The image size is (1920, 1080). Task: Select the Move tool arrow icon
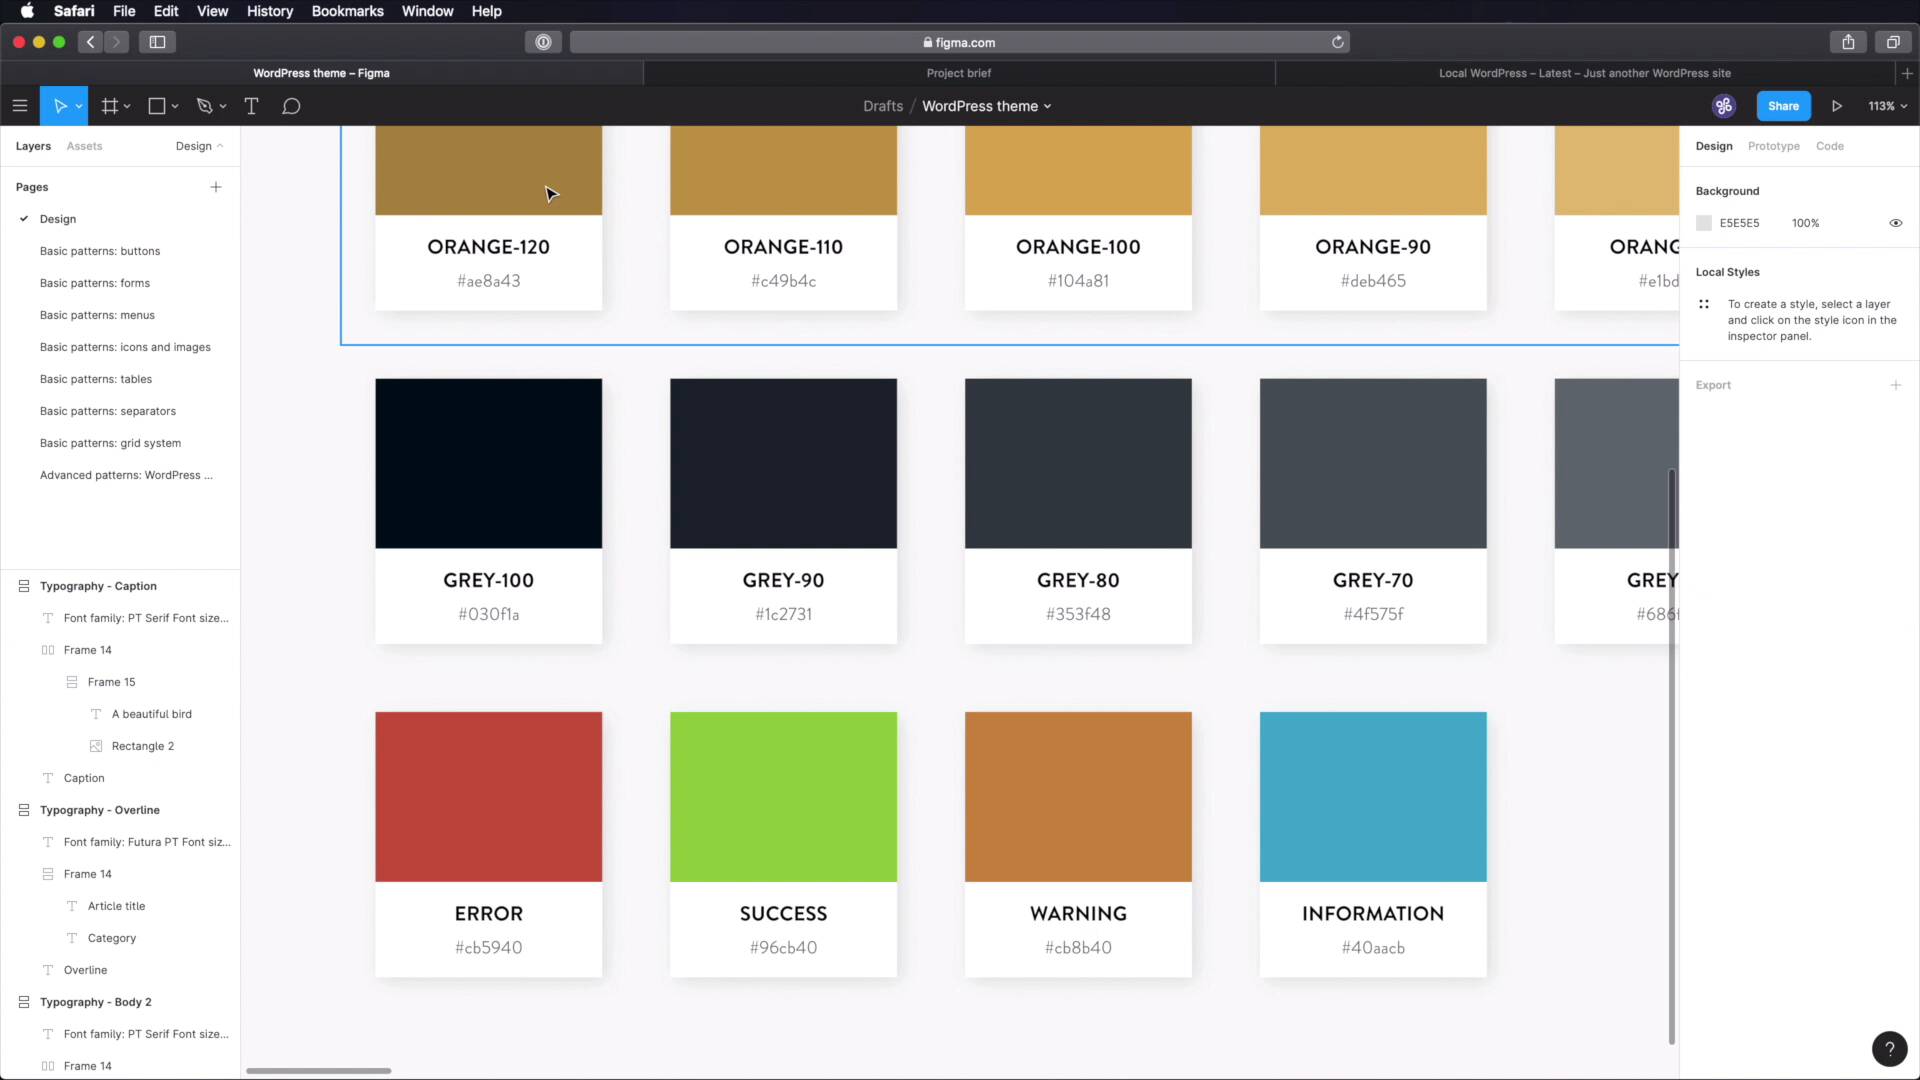point(59,106)
